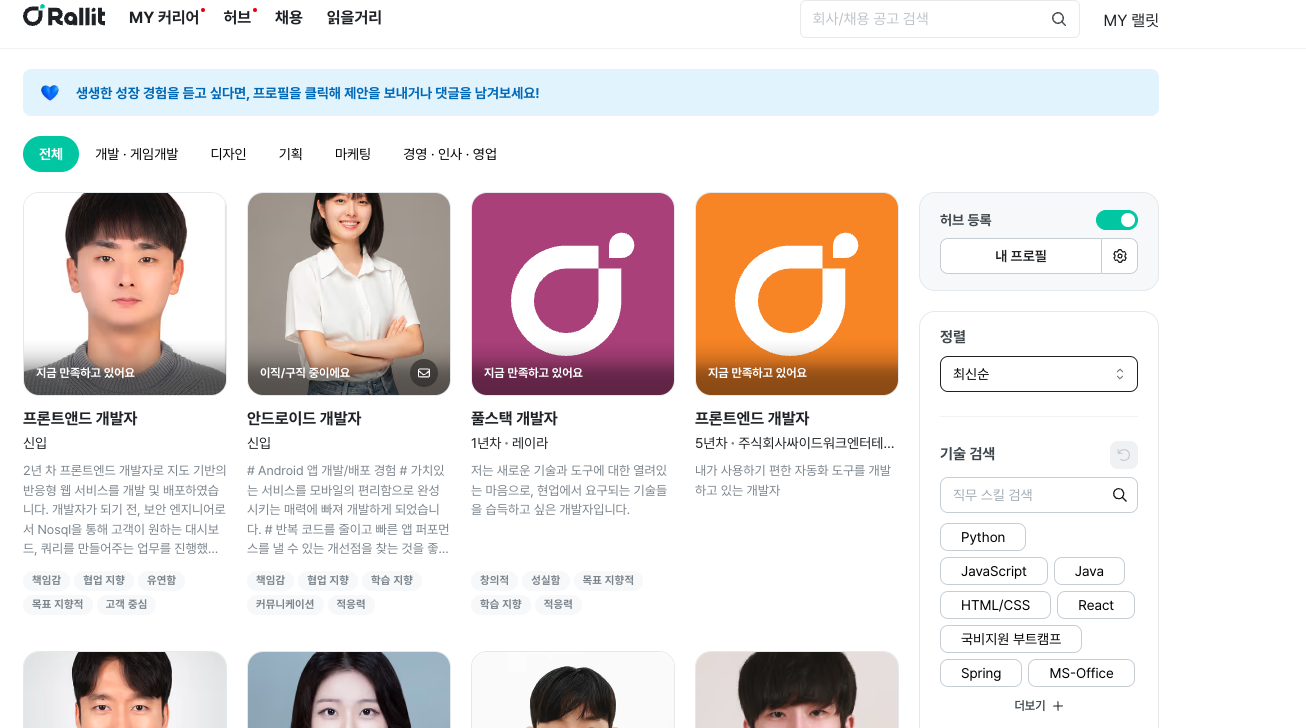Open the first 프론트앤드 개발자 profile photo
1306x728 pixels.
[x=125, y=294]
